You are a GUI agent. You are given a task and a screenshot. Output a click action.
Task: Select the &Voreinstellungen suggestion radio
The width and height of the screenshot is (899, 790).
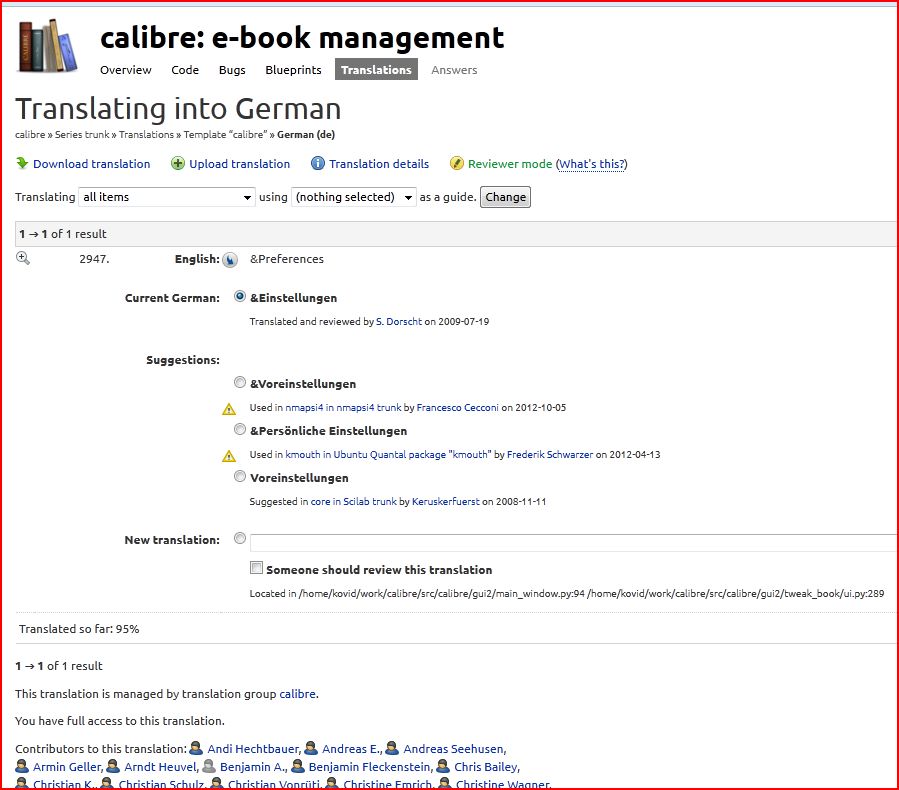point(240,382)
